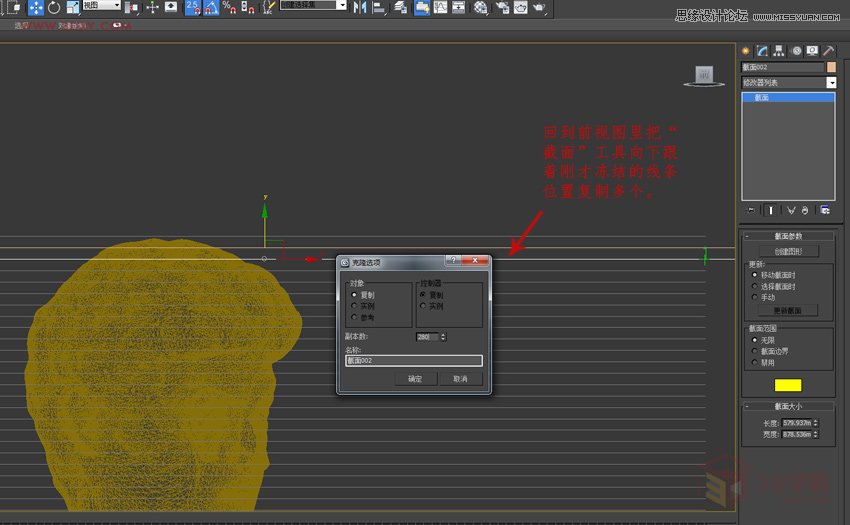Click the 确定 button in the clone dialog
The image size is (850, 525).
click(x=415, y=379)
